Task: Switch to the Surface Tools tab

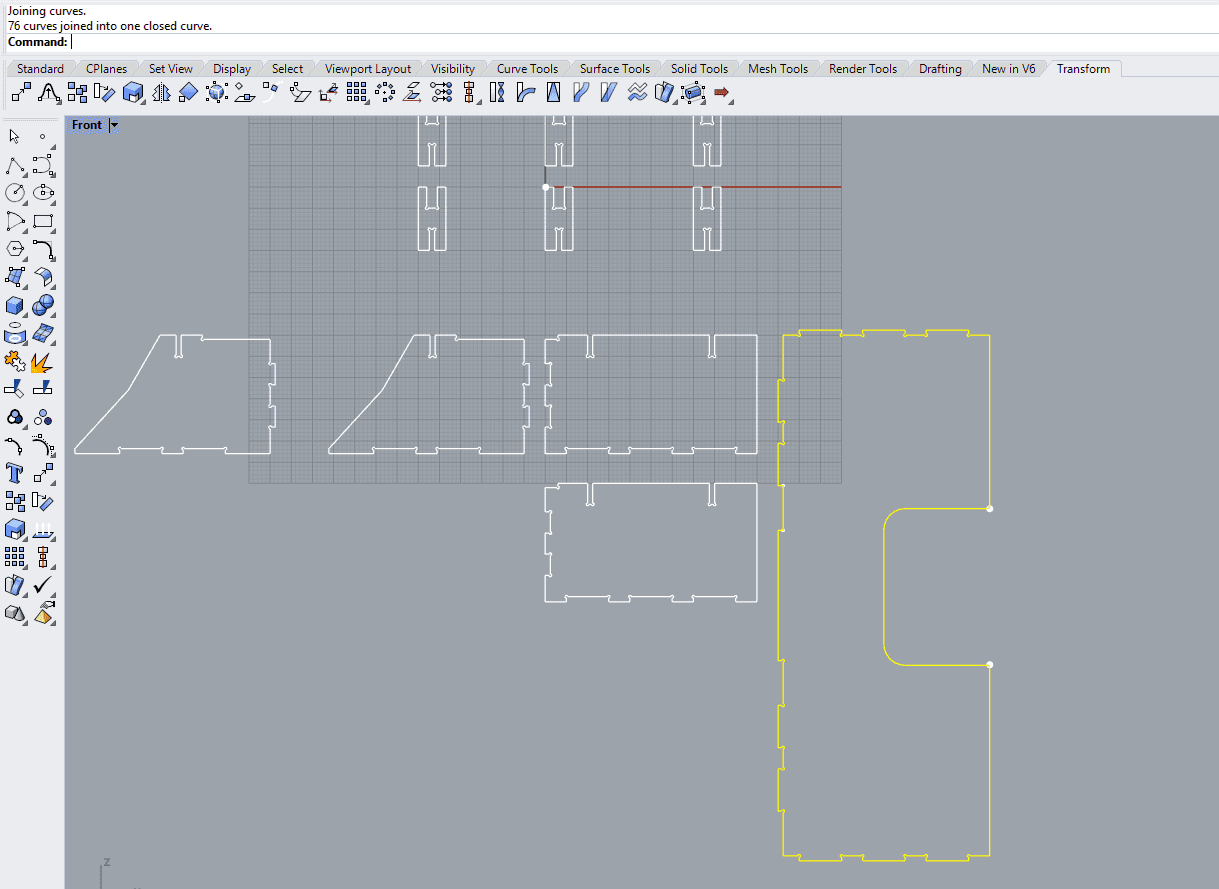Action: pyautogui.click(x=614, y=69)
